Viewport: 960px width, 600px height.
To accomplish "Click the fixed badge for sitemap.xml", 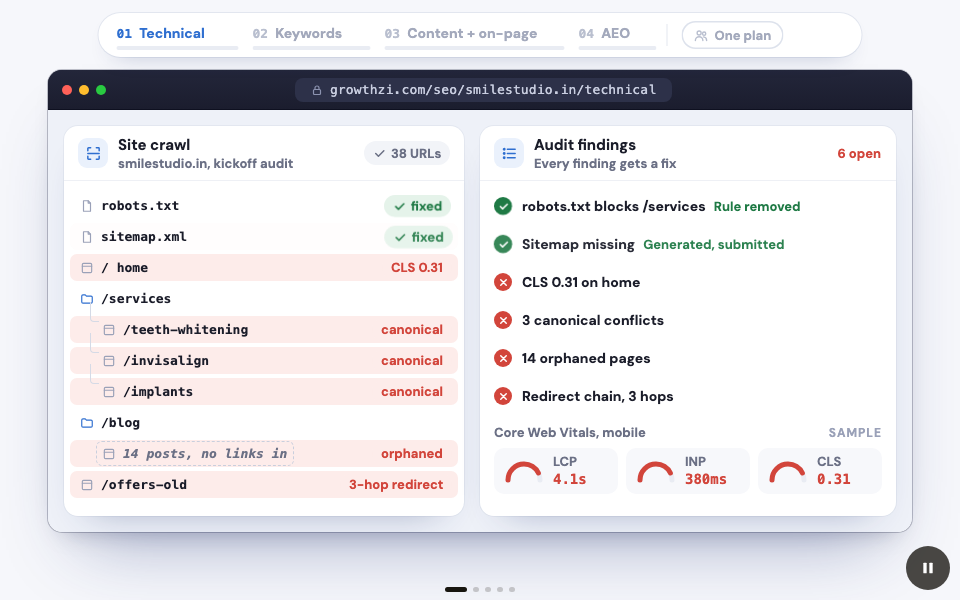I will pyautogui.click(x=418, y=238).
